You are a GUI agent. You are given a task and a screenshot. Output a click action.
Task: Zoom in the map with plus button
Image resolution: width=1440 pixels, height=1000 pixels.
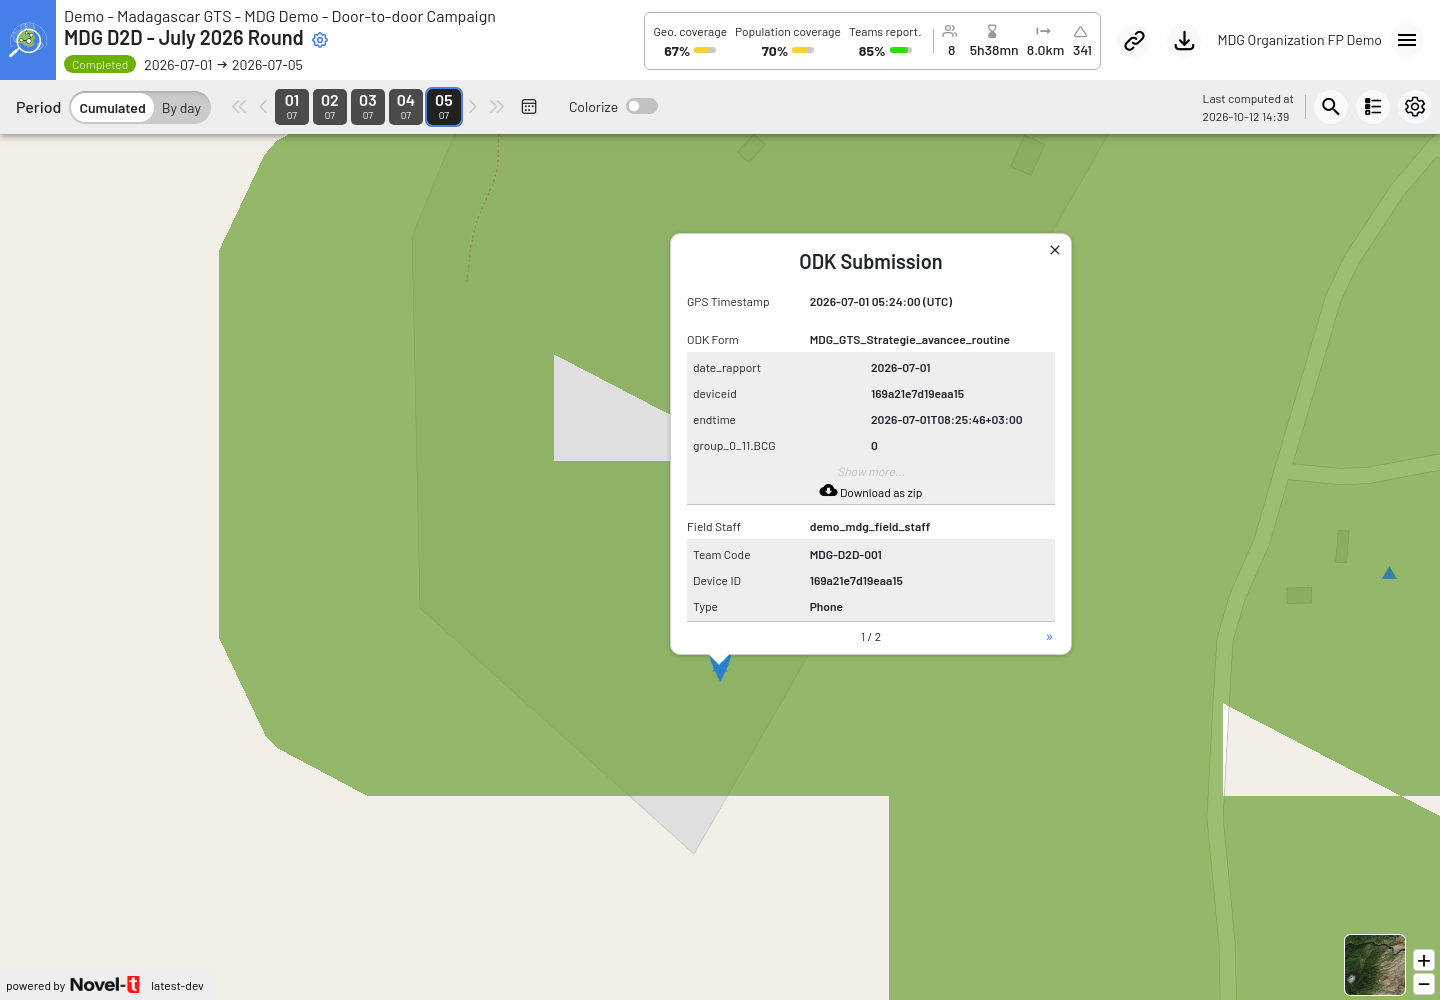(x=1424, y=961)
